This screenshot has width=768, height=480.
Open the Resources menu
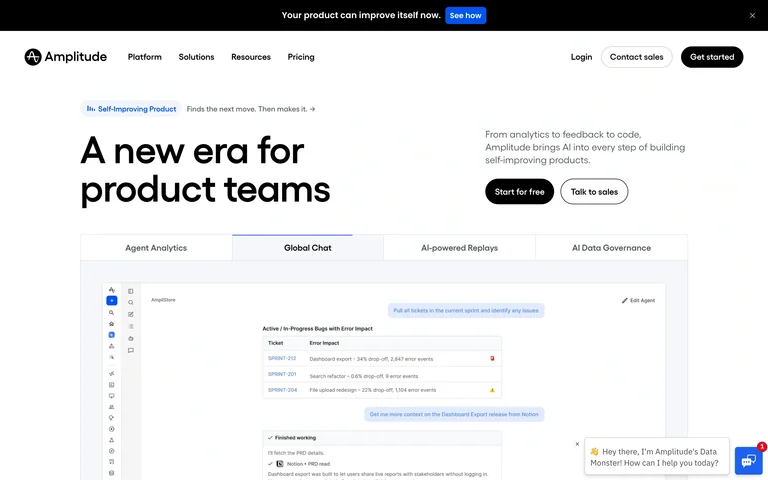coord(251,57)
